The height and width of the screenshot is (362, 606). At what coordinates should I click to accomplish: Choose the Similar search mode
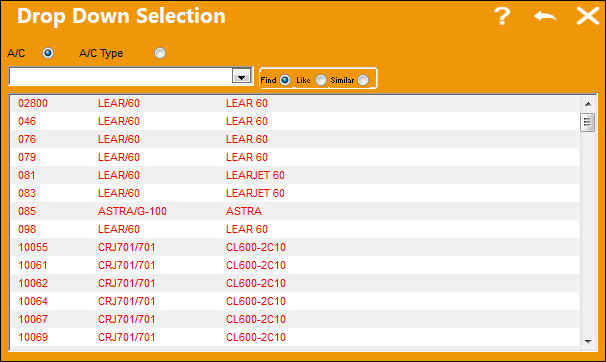click(x=363, y=80)
